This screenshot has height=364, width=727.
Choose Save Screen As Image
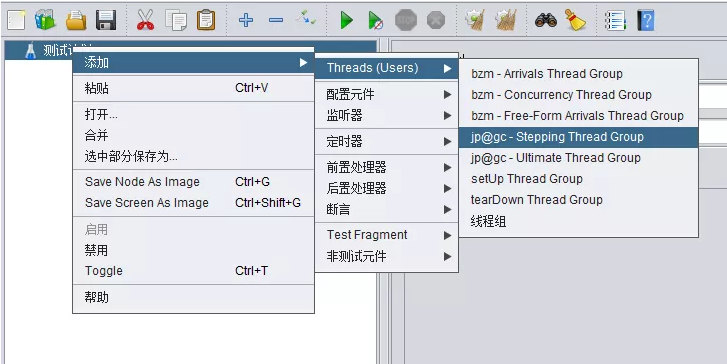pos(193,203)
